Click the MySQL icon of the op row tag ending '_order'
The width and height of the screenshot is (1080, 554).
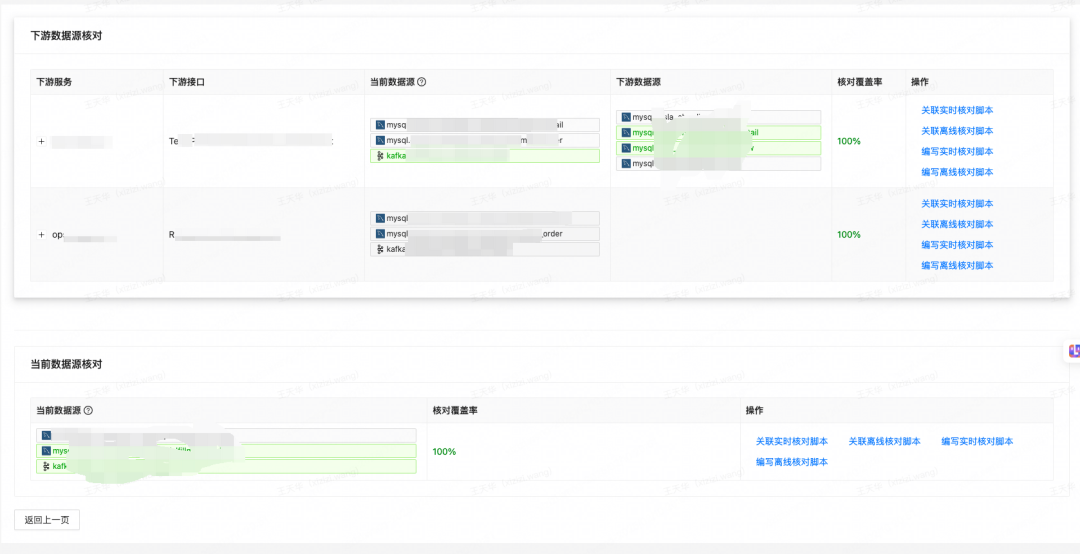[380, 234]
